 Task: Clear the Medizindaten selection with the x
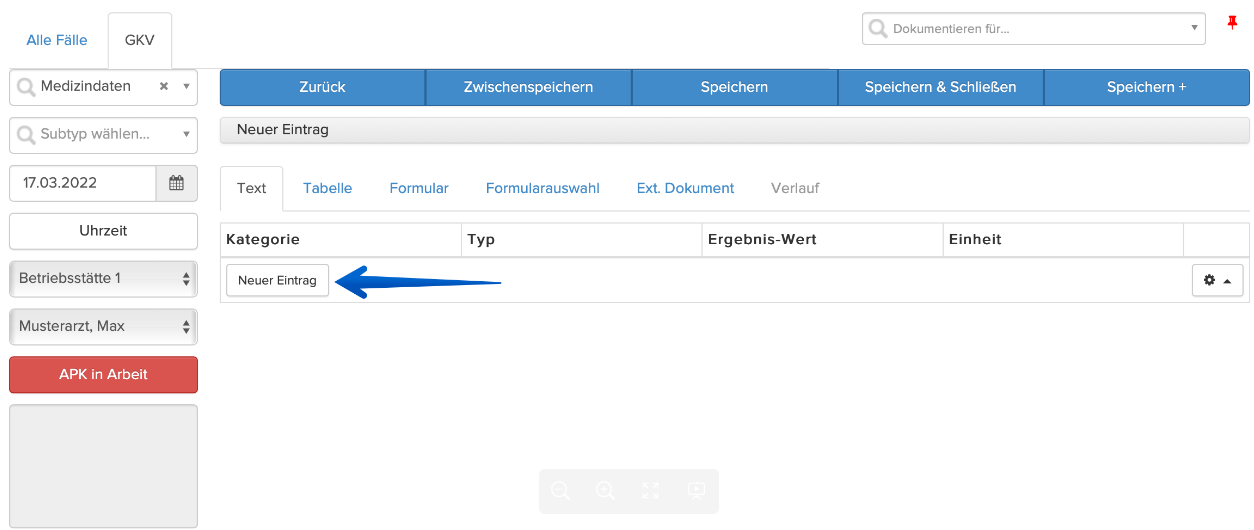point(164,87)
